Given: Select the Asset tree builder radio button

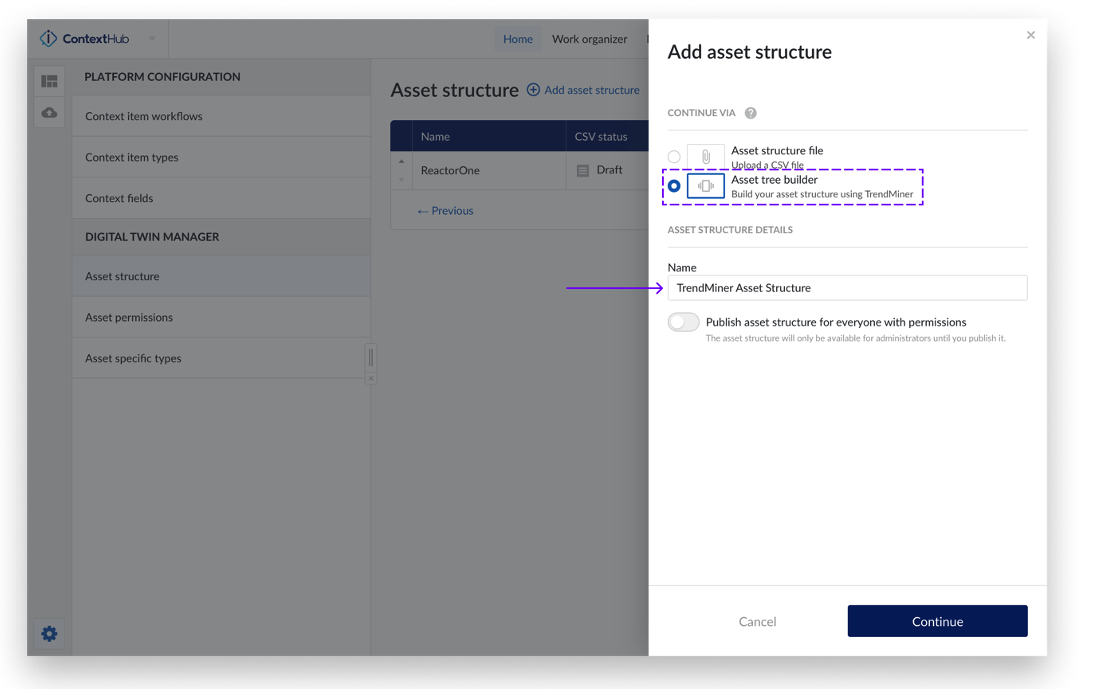Looking at the screenshot, I should point(674,186).
